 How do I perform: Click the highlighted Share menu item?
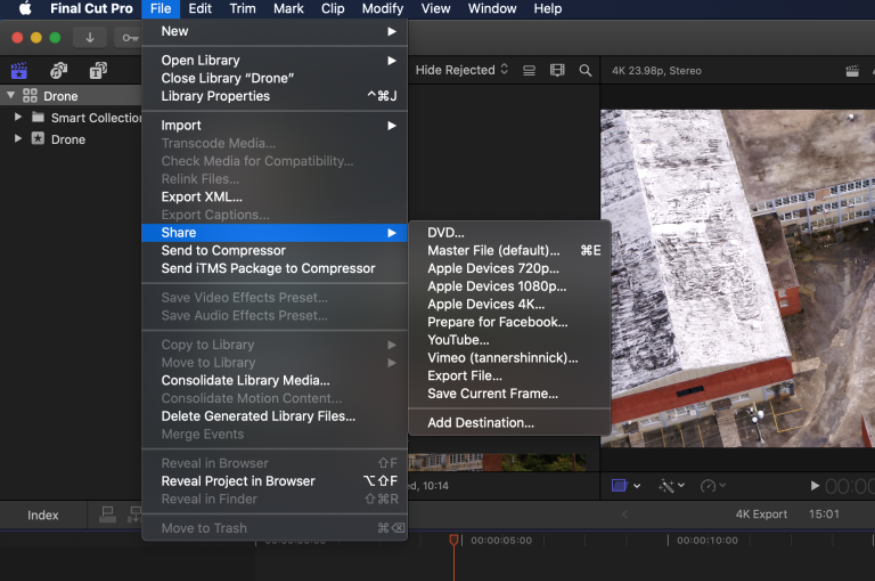pos(275,233)
